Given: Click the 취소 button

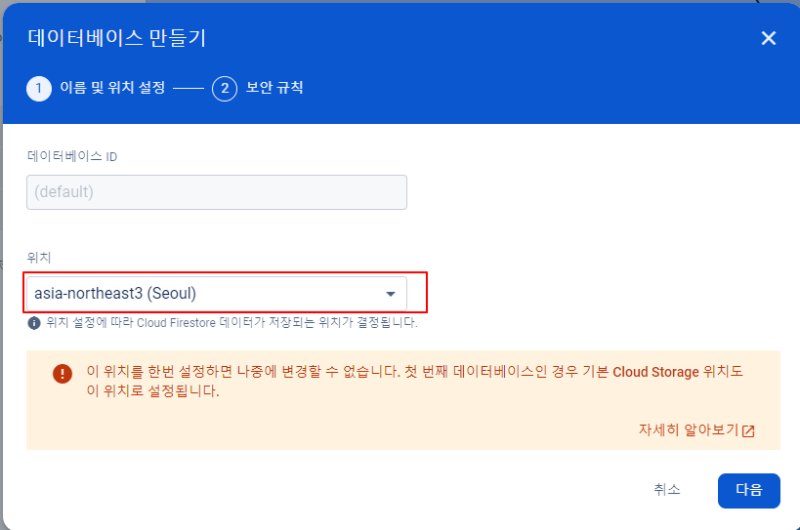Looking at the screenshot, I should point(667,490).
